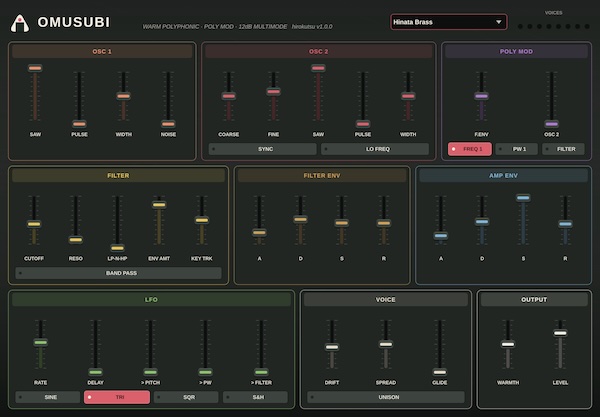The height and width of the screenshot is (417, 600).
Task: Click the Poly Mod OSC 2 slider handle
Action: (x=551, y=124)
